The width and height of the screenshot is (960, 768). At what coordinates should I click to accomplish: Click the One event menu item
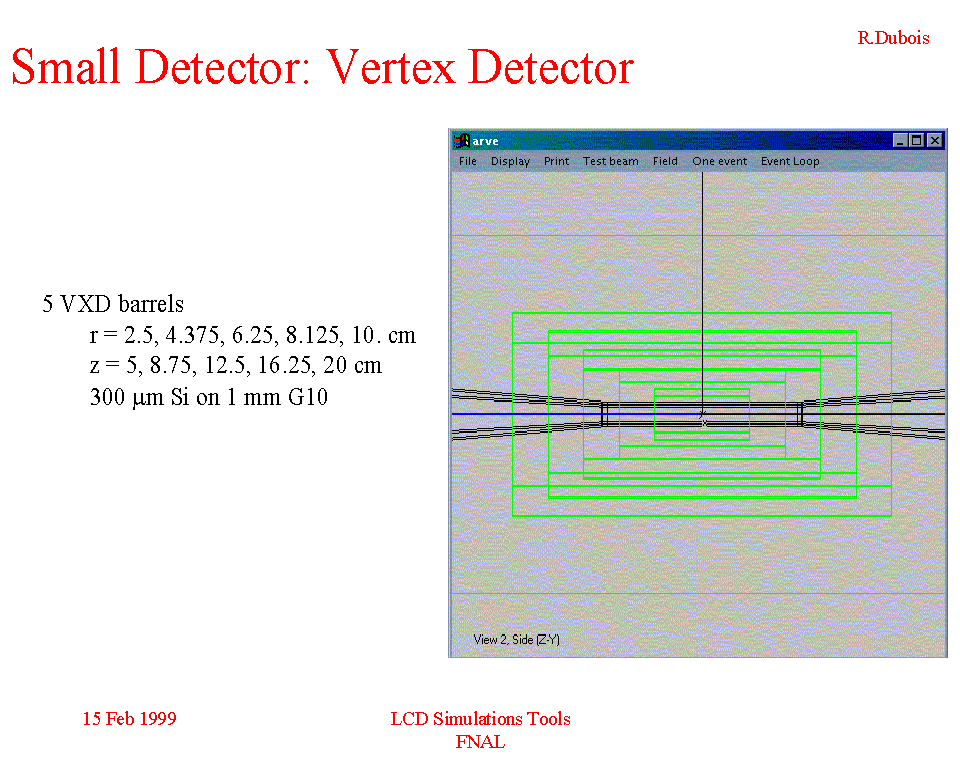click(x=719, y=161)
